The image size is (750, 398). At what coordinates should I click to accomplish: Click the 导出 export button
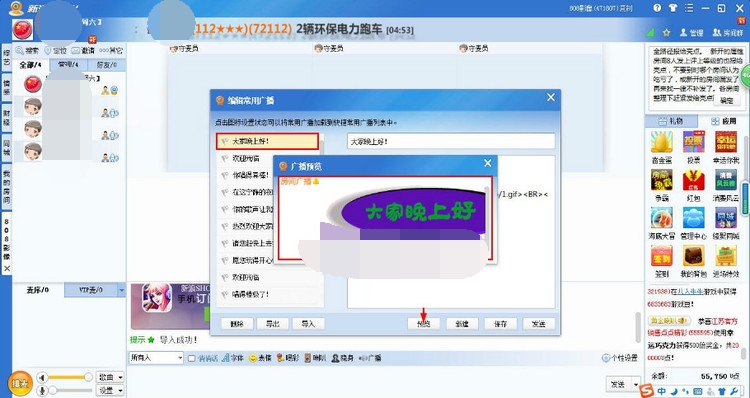(273, 324)
